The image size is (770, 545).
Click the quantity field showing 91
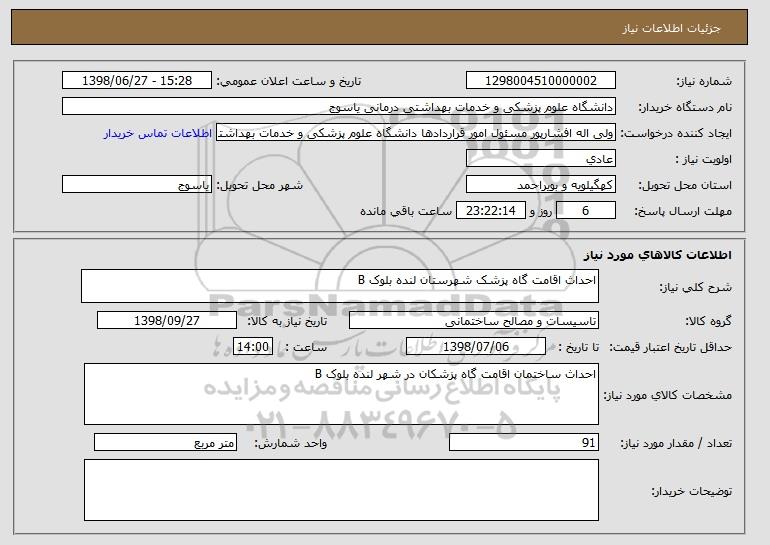pos(524,442)
